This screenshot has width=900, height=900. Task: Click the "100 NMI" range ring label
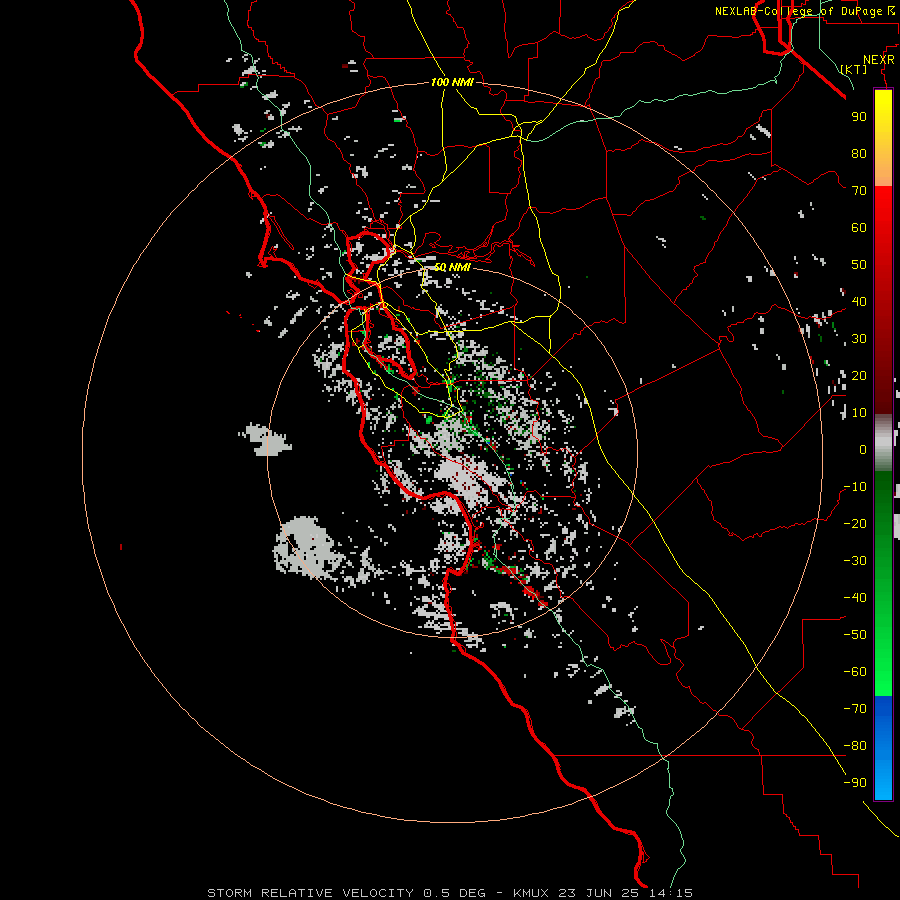click(452, 82)
